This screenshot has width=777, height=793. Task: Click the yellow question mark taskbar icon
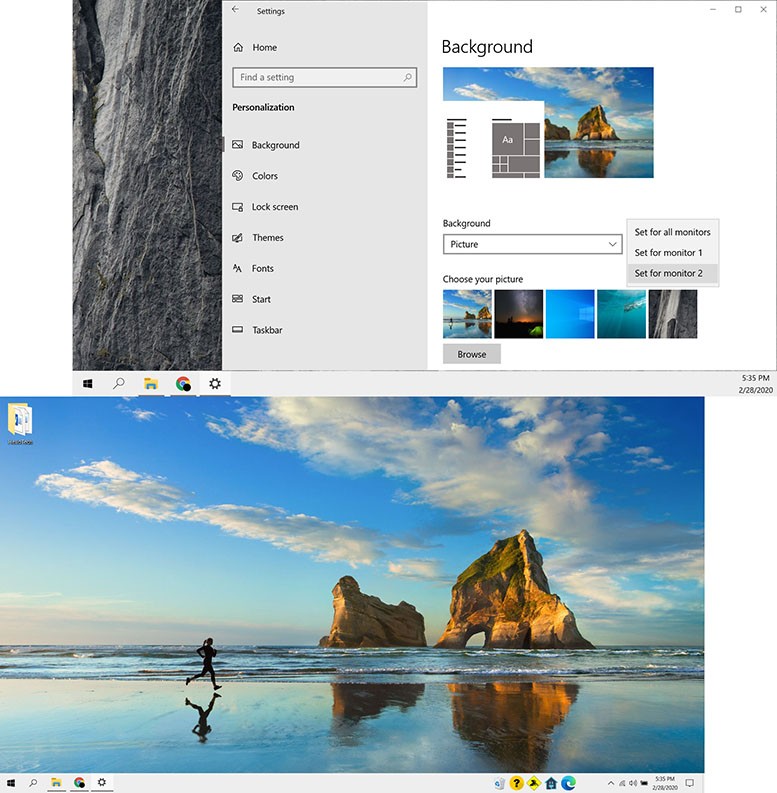pyautogui.click(x=516, y=783)
